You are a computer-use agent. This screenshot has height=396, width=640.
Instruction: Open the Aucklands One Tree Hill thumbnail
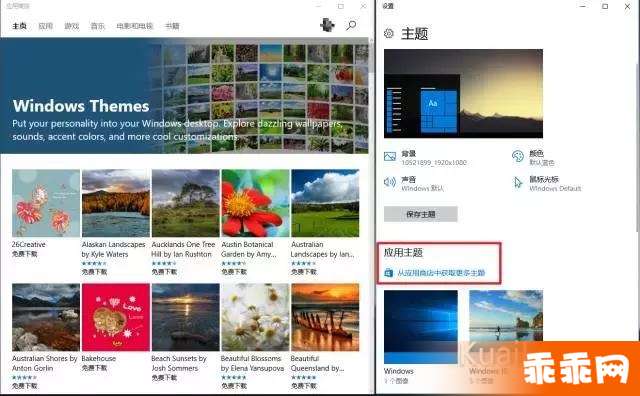coord(186,203)
